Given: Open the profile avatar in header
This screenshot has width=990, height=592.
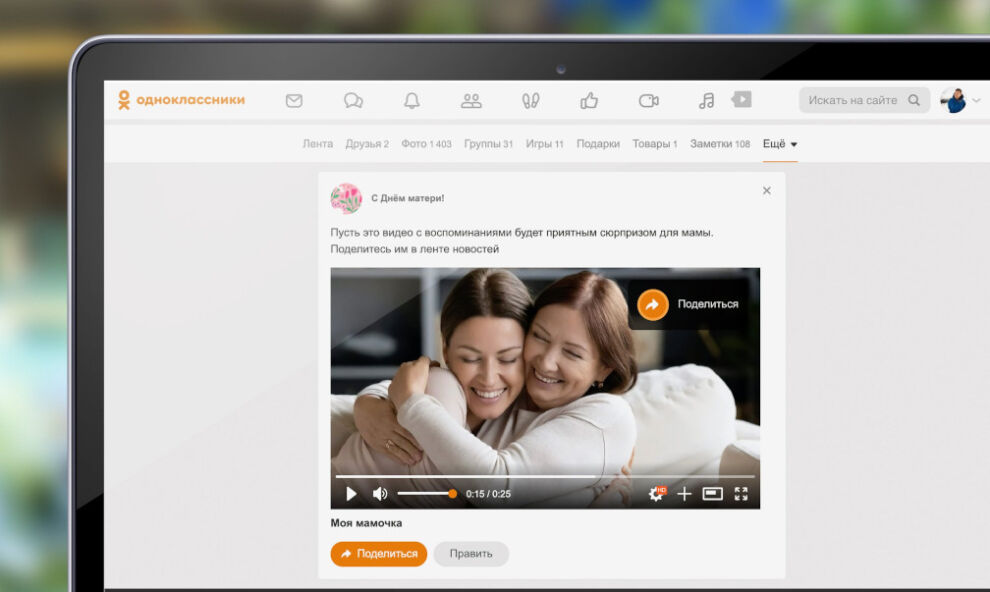Looking at the screenshot, I should 953,100.
